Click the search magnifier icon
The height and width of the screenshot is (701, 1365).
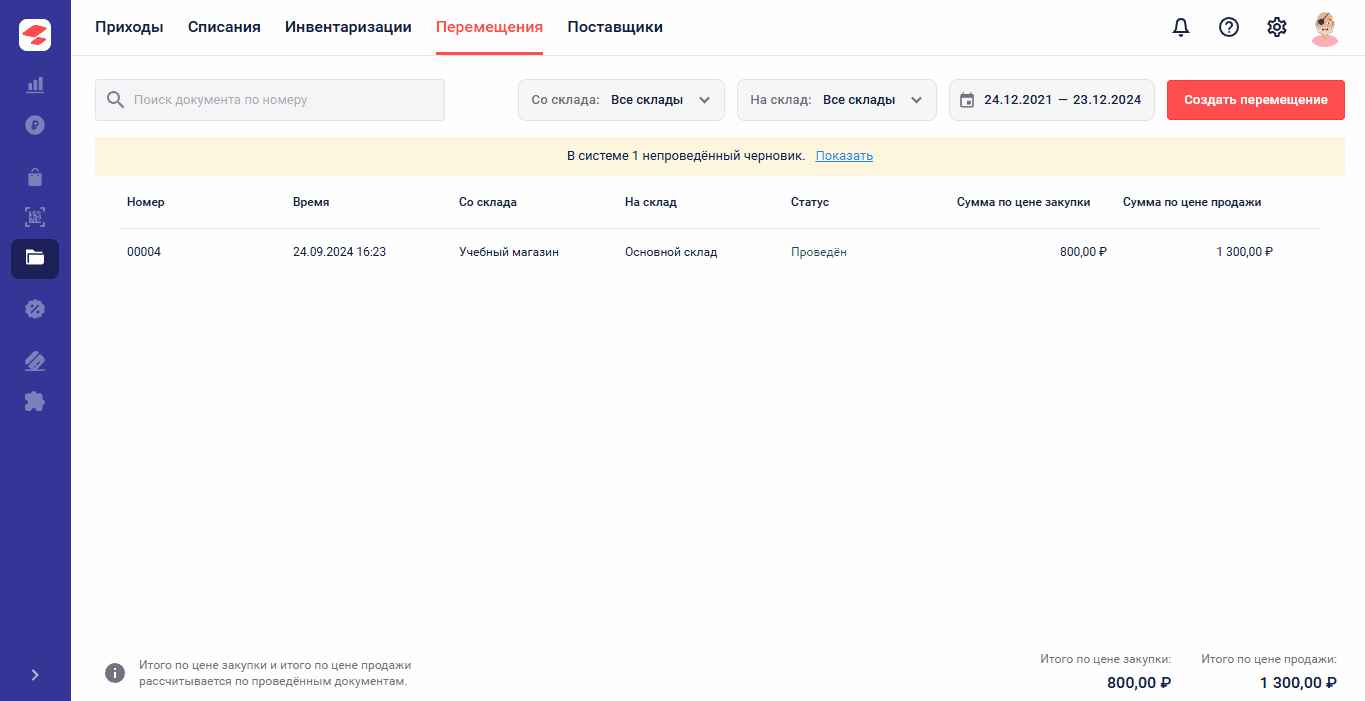click(116, 100)
